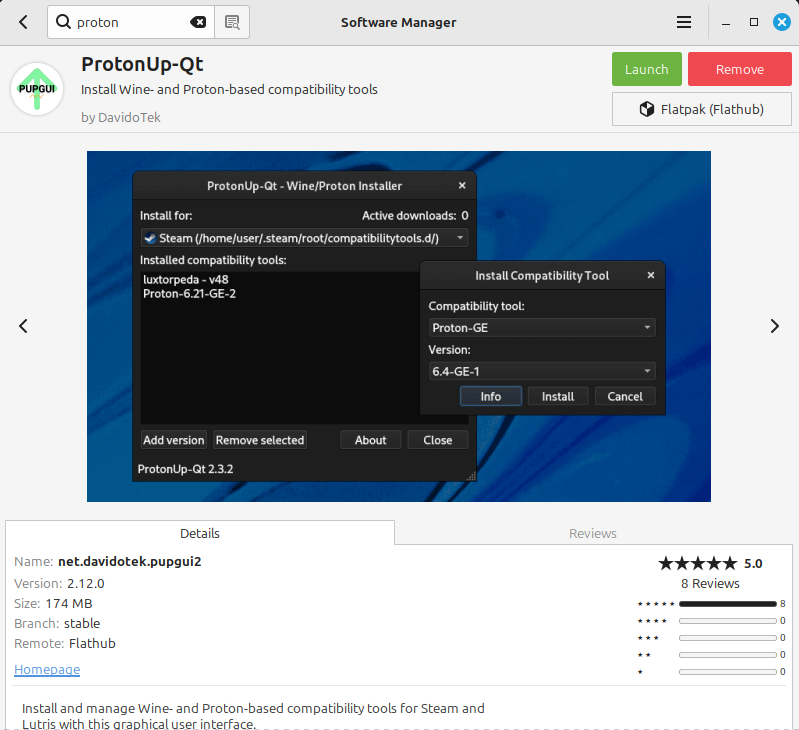This screenshot has width=799, height=730.
Task: Minimize the Software Manager window
Action: (x=726, y=23)
